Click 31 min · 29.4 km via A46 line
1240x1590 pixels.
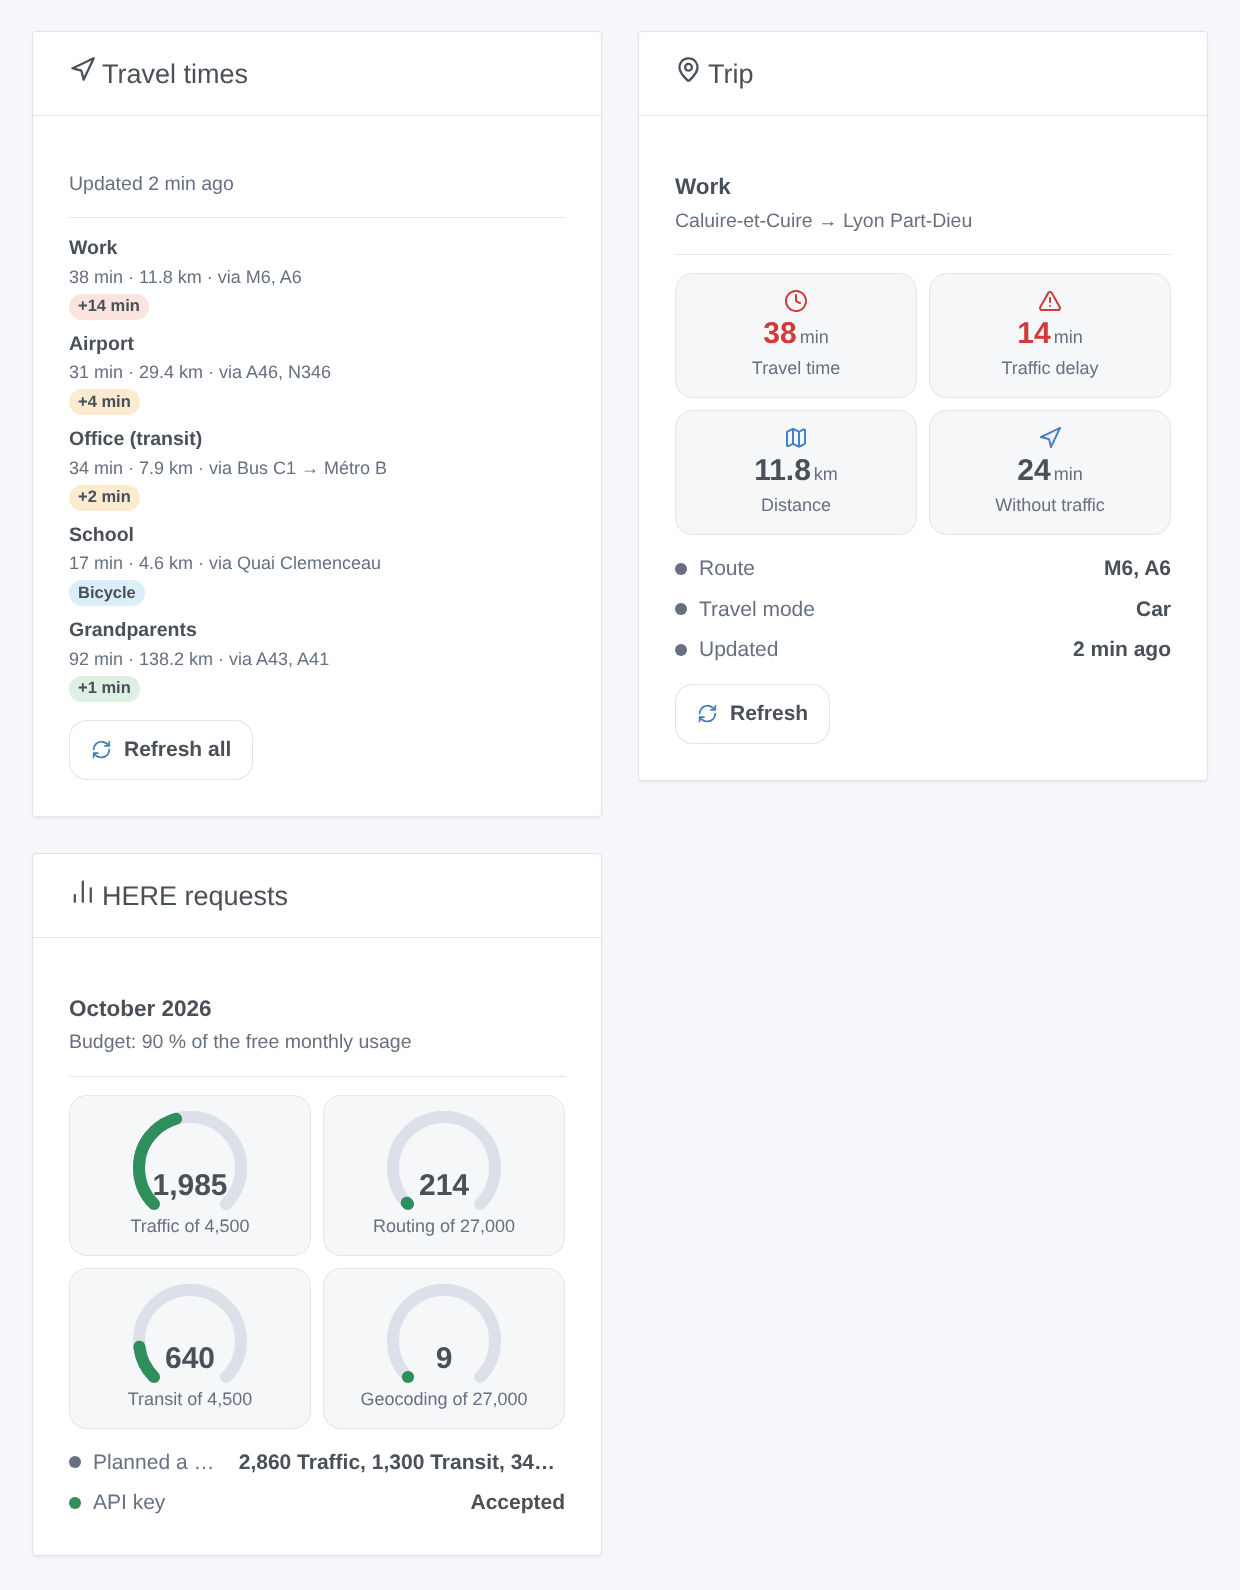(200, 372)
